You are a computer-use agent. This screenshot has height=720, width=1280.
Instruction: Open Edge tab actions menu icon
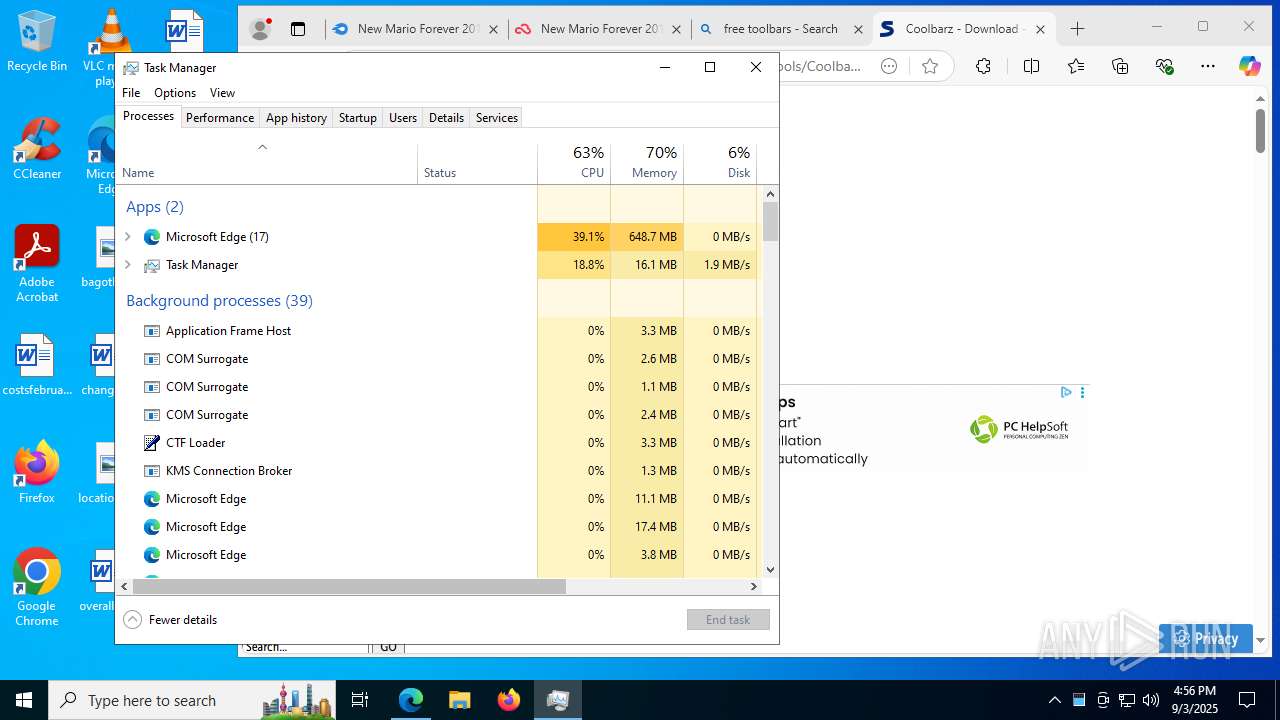[298, 29]
